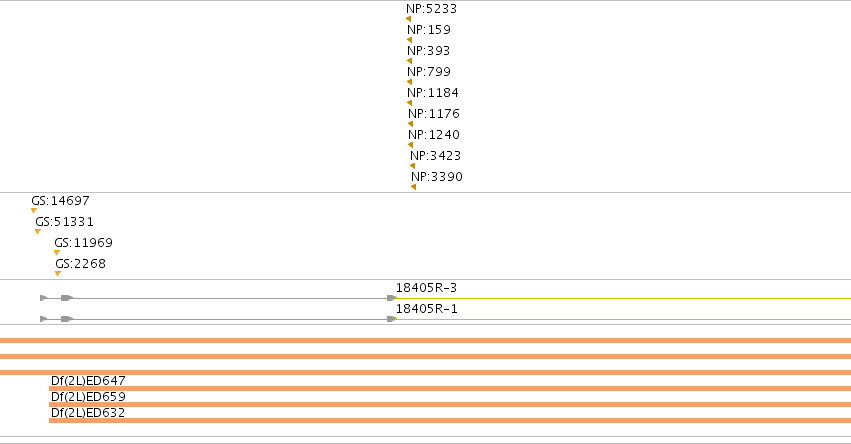This screenshot has height=444, width=851.
Task: Click the GS:51331 label
Action: click(x=64, y=222)
